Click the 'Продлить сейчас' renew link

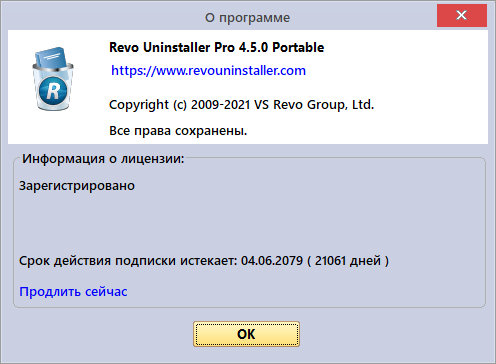point(73,292)
